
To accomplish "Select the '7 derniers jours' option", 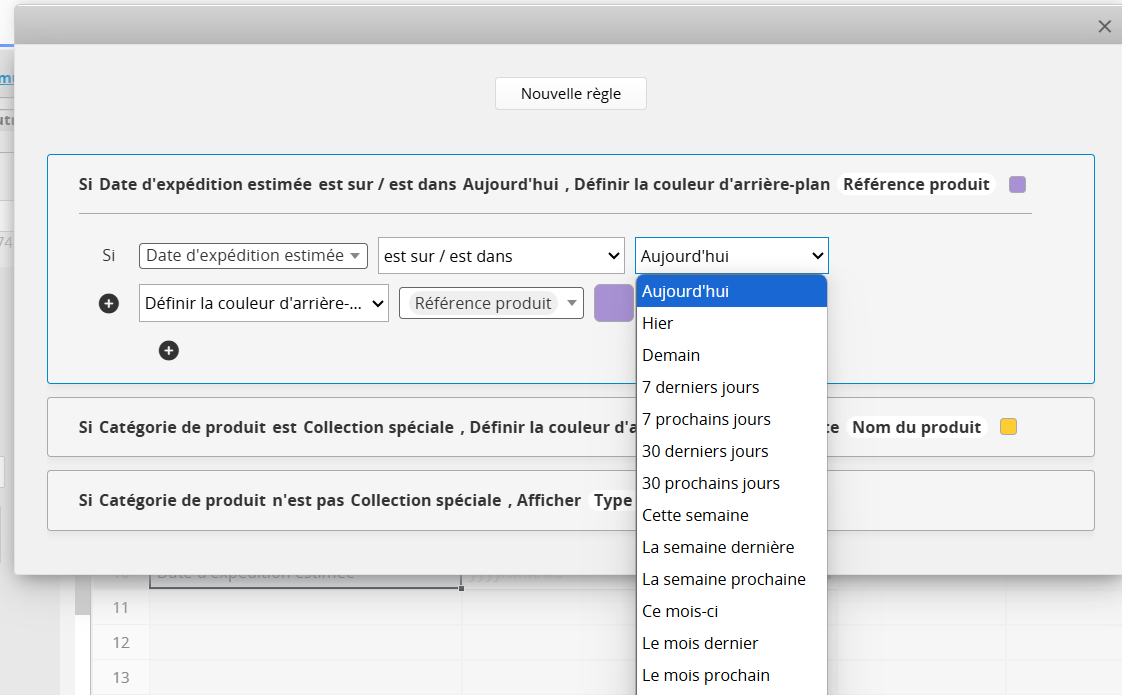I will point(731,387).
